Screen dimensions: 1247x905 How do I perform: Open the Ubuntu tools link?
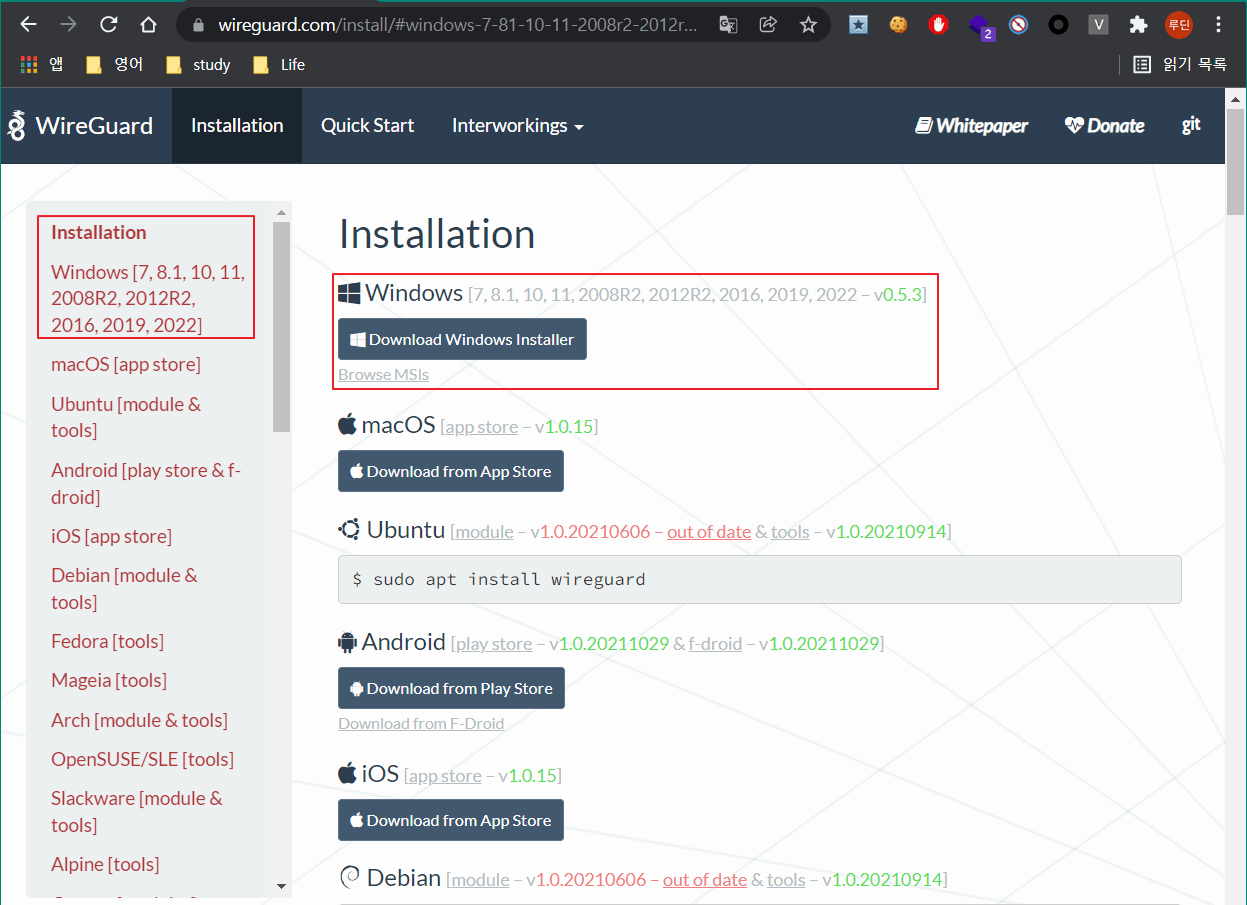[x=790, y=532]
